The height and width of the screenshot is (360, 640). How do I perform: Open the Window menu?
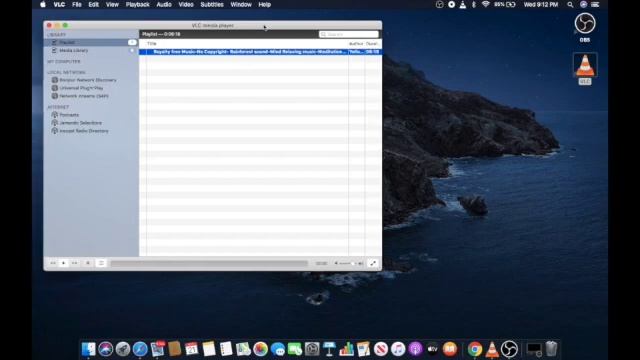[241, 4]
